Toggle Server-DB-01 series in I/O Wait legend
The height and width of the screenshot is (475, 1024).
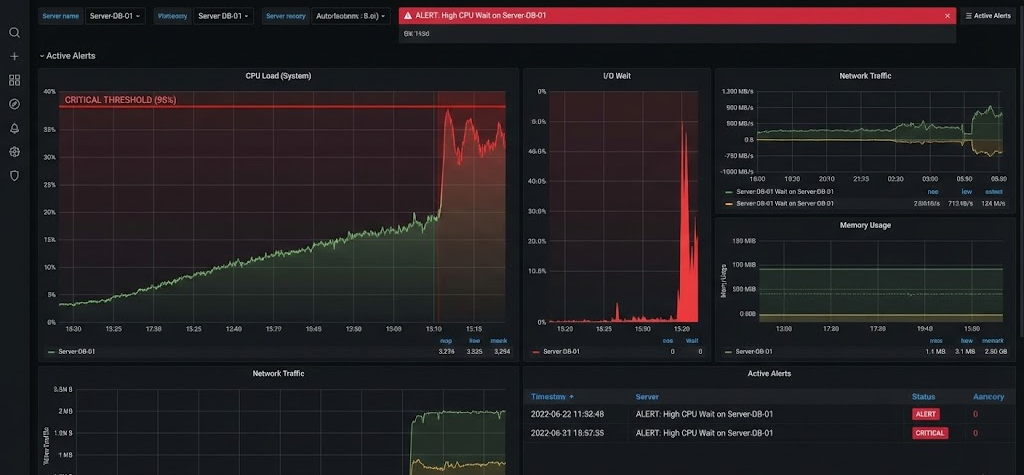pos(560,352)
